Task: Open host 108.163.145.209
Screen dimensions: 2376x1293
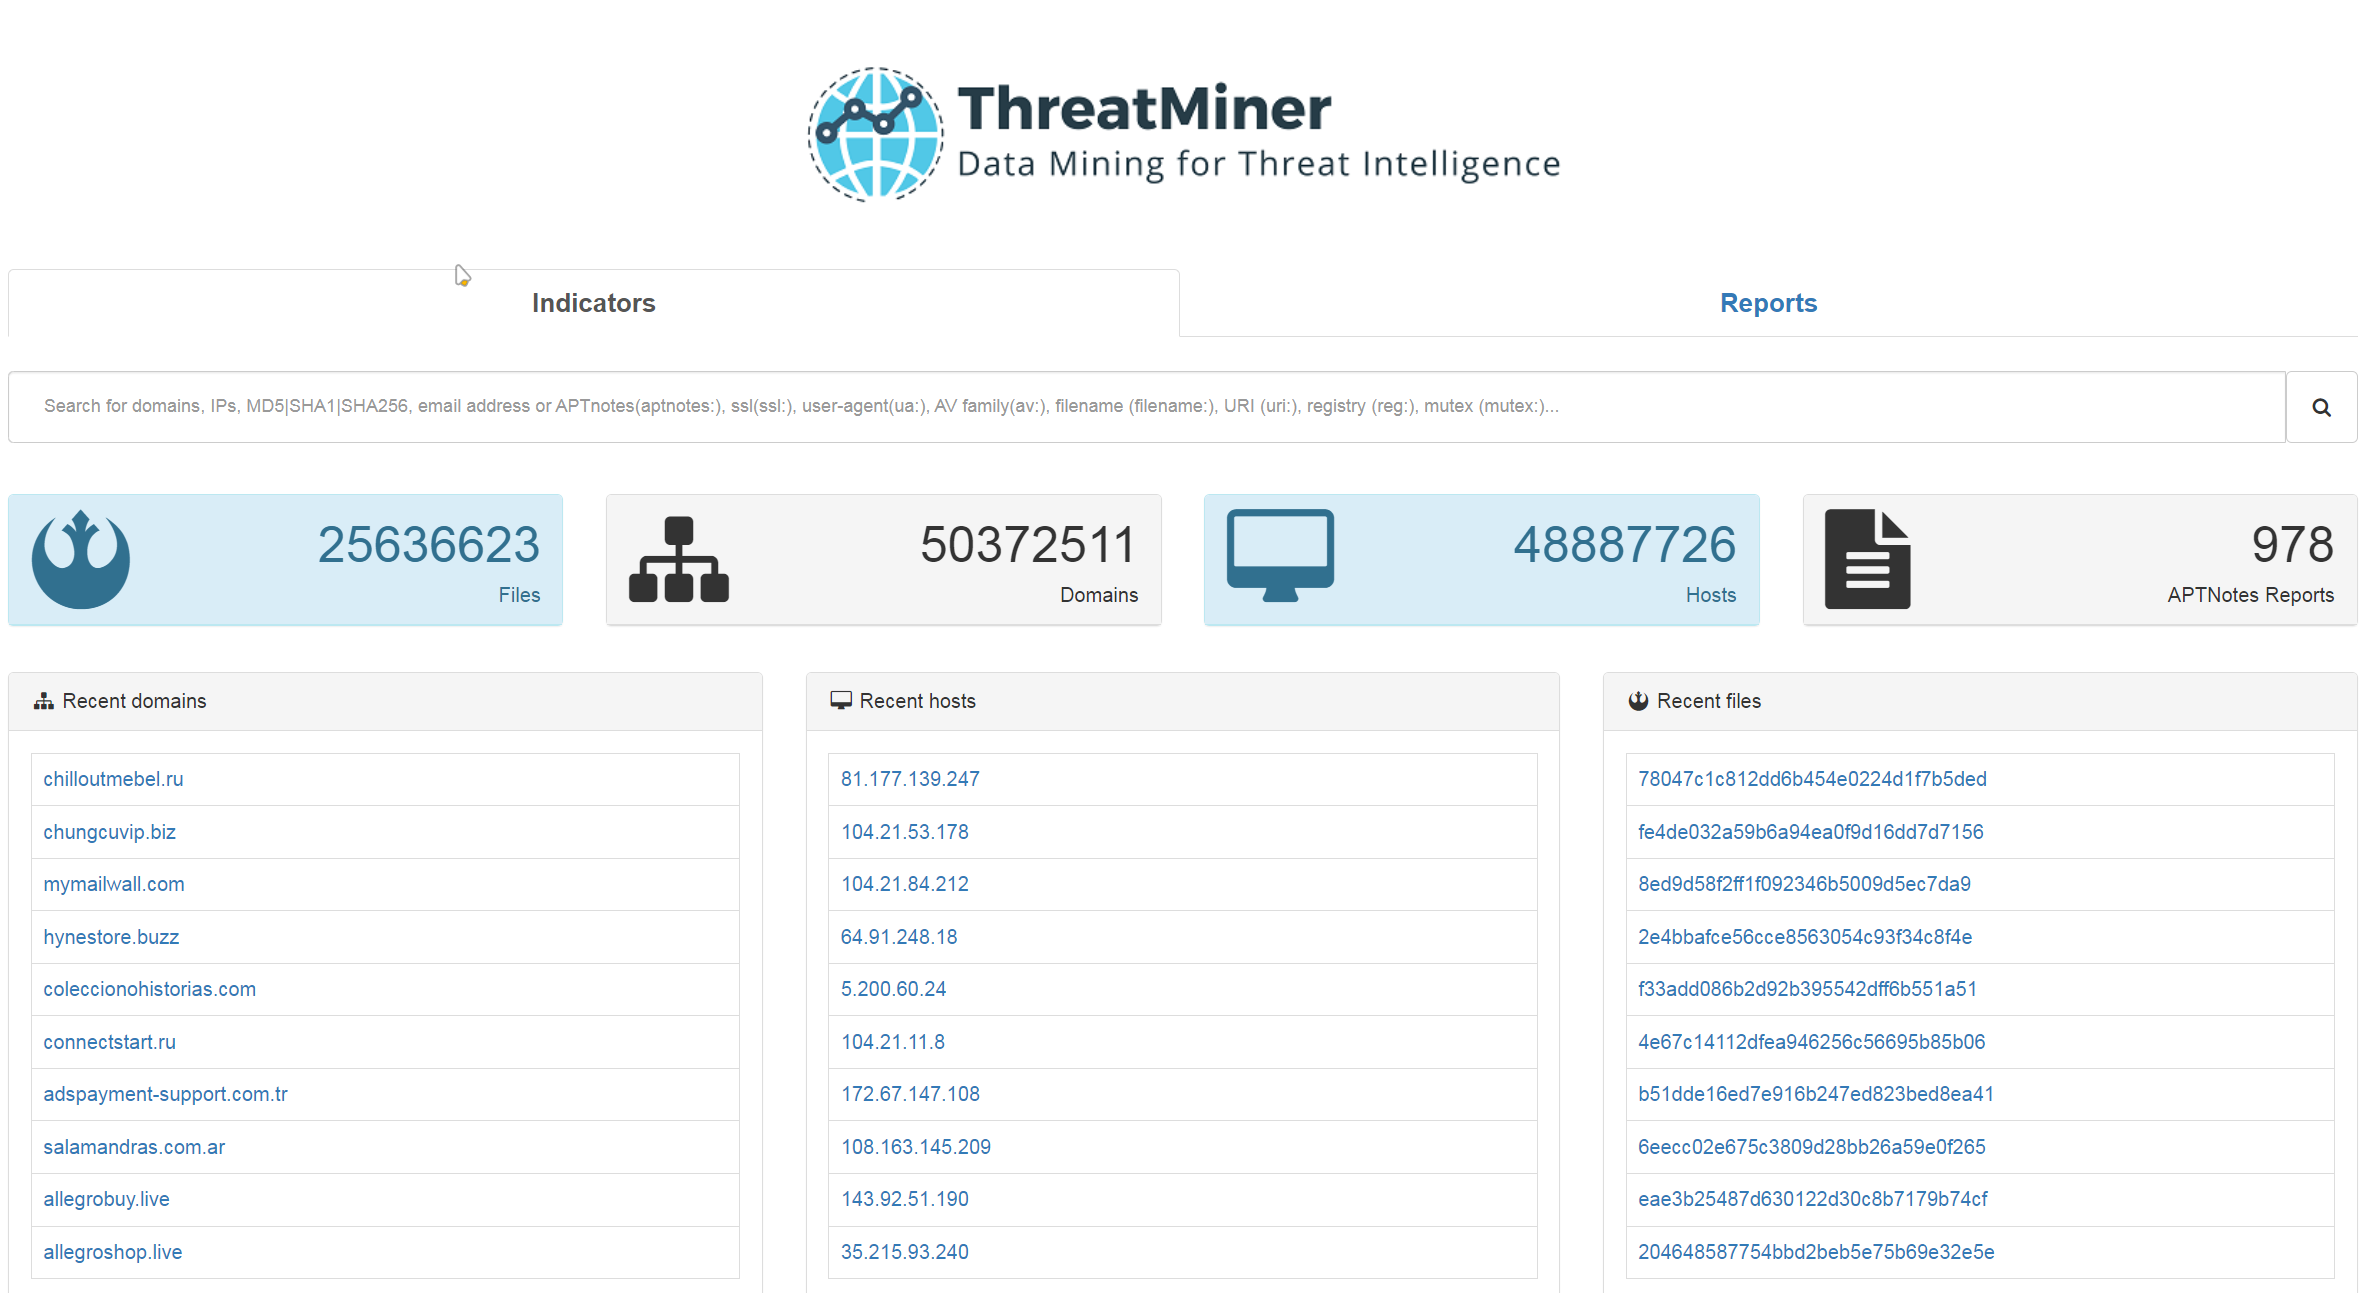Action: coord(916,1147)
